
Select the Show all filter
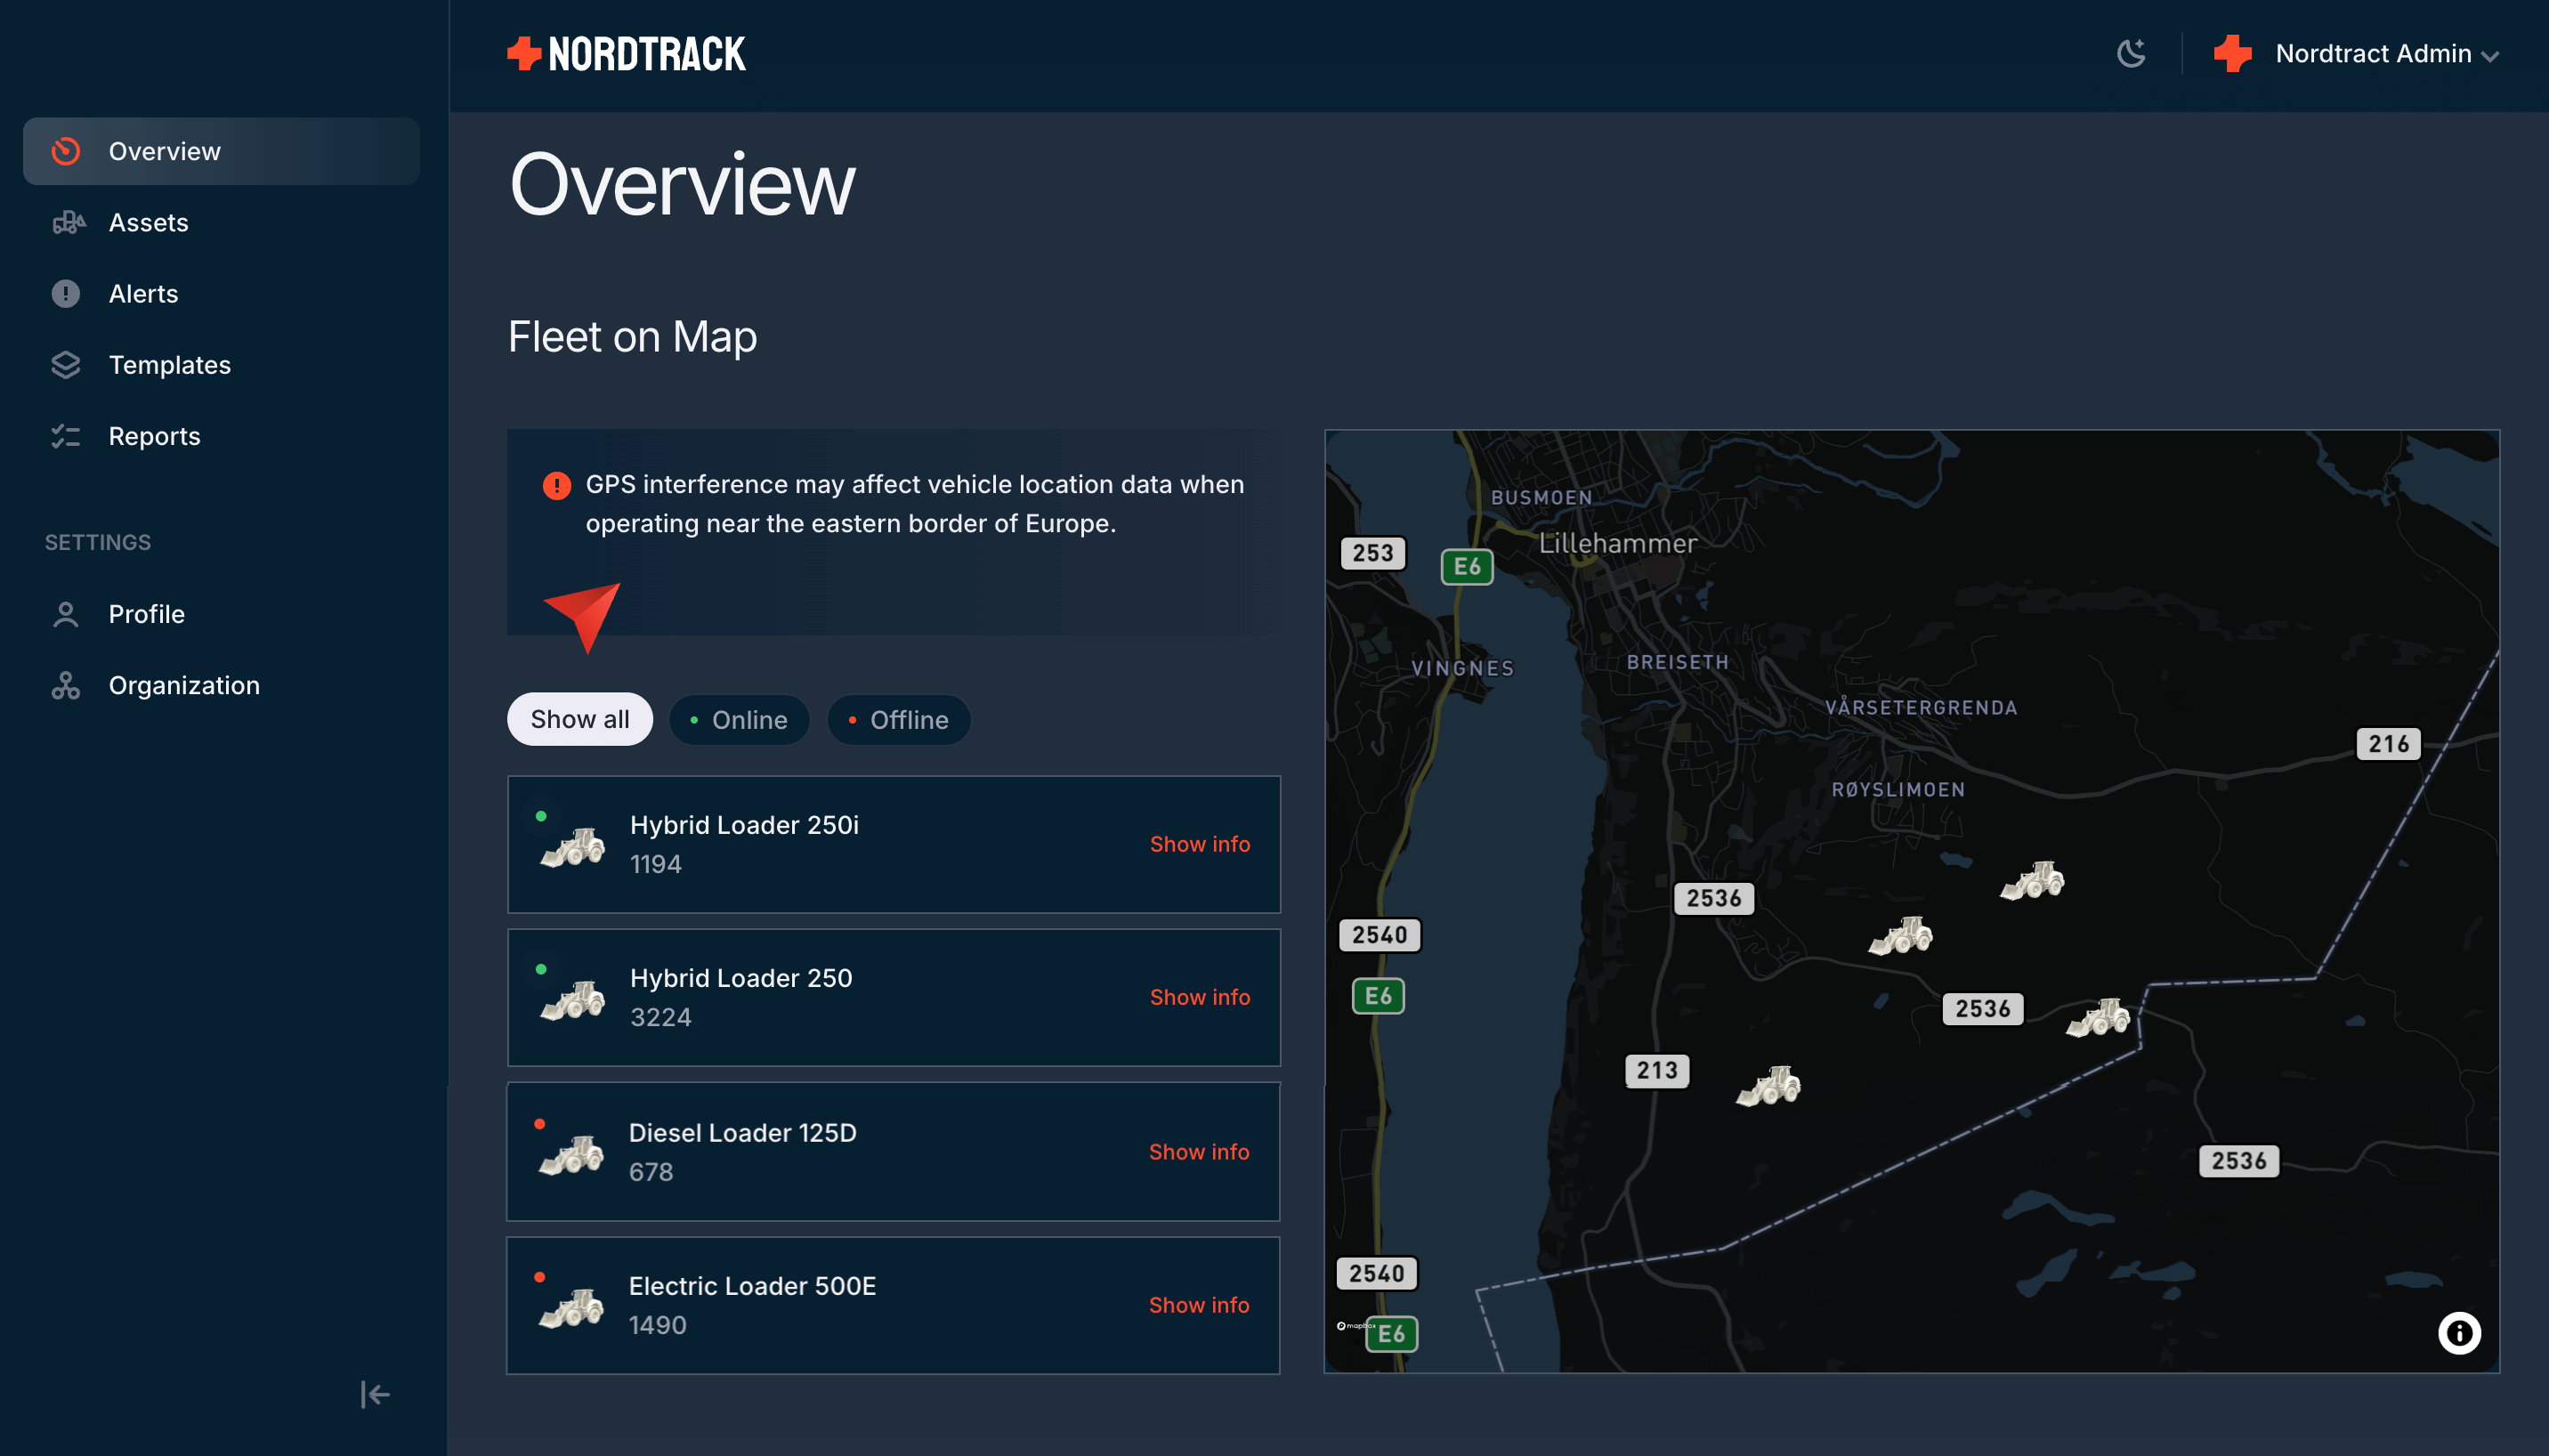click(x=579, y=719)
